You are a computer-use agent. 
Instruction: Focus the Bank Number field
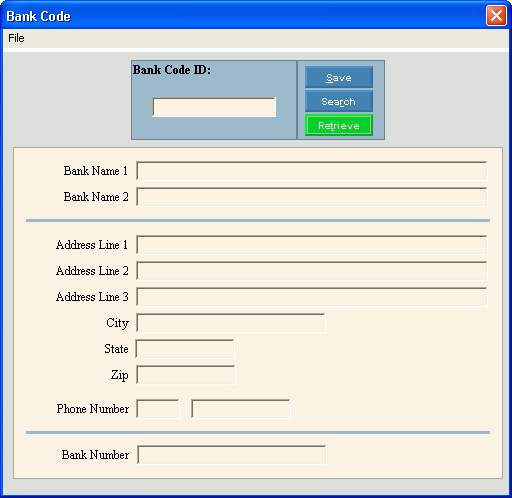(x=232, y=455)
